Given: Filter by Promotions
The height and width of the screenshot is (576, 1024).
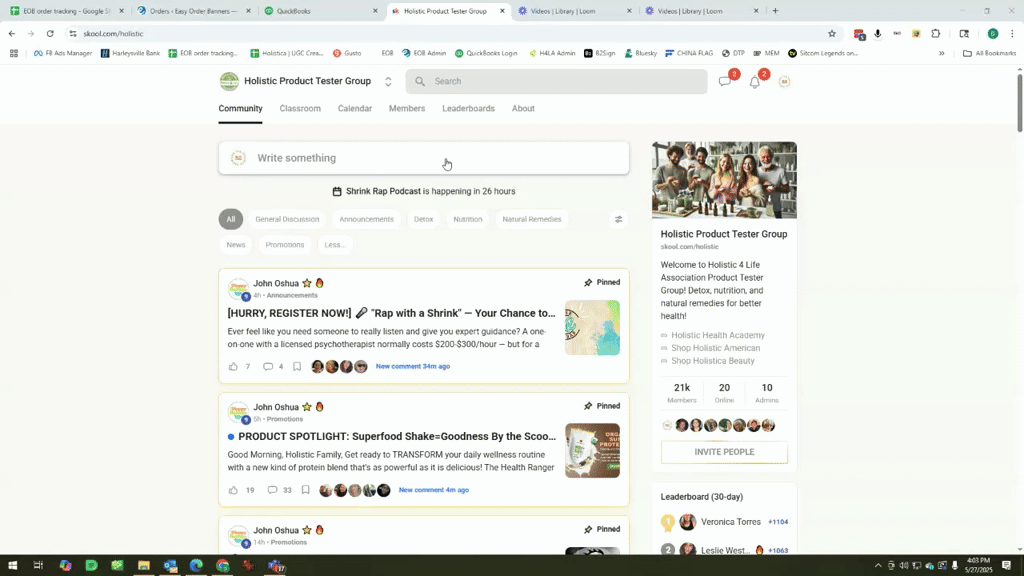Looking at the screenshot, I should (285, 245).
